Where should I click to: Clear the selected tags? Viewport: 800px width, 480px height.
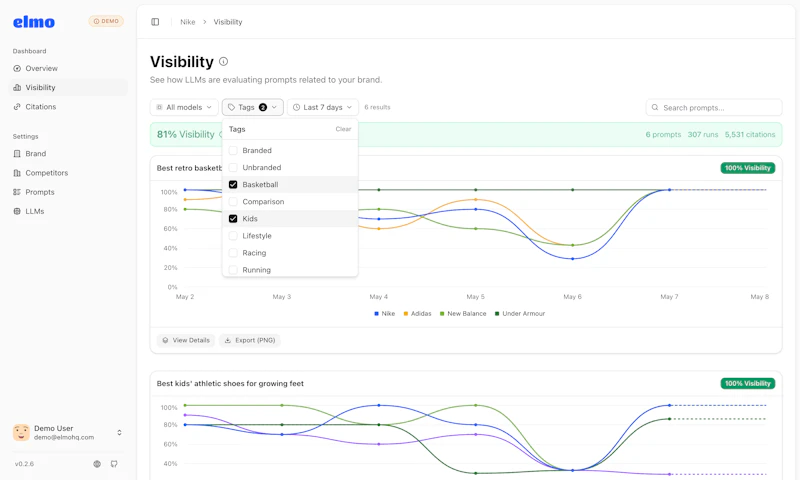343,129
